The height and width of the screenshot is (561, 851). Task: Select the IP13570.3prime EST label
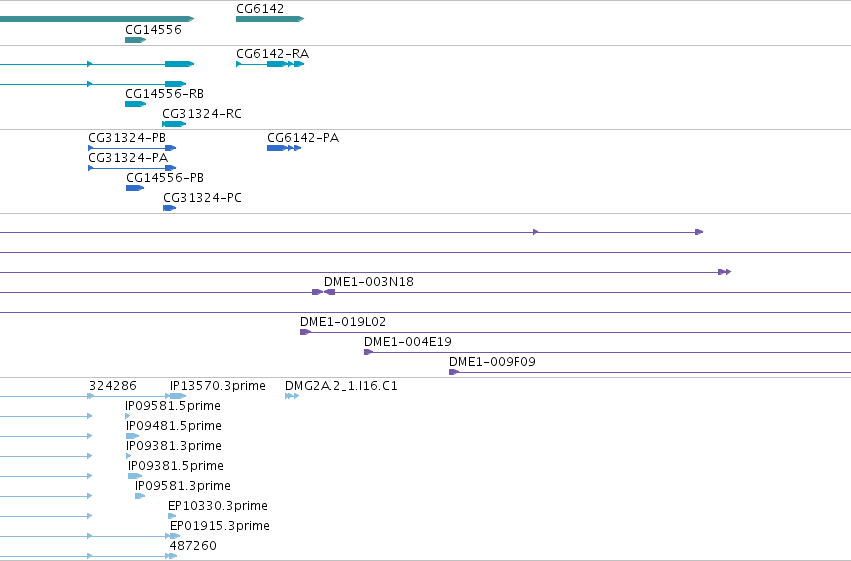218,386
